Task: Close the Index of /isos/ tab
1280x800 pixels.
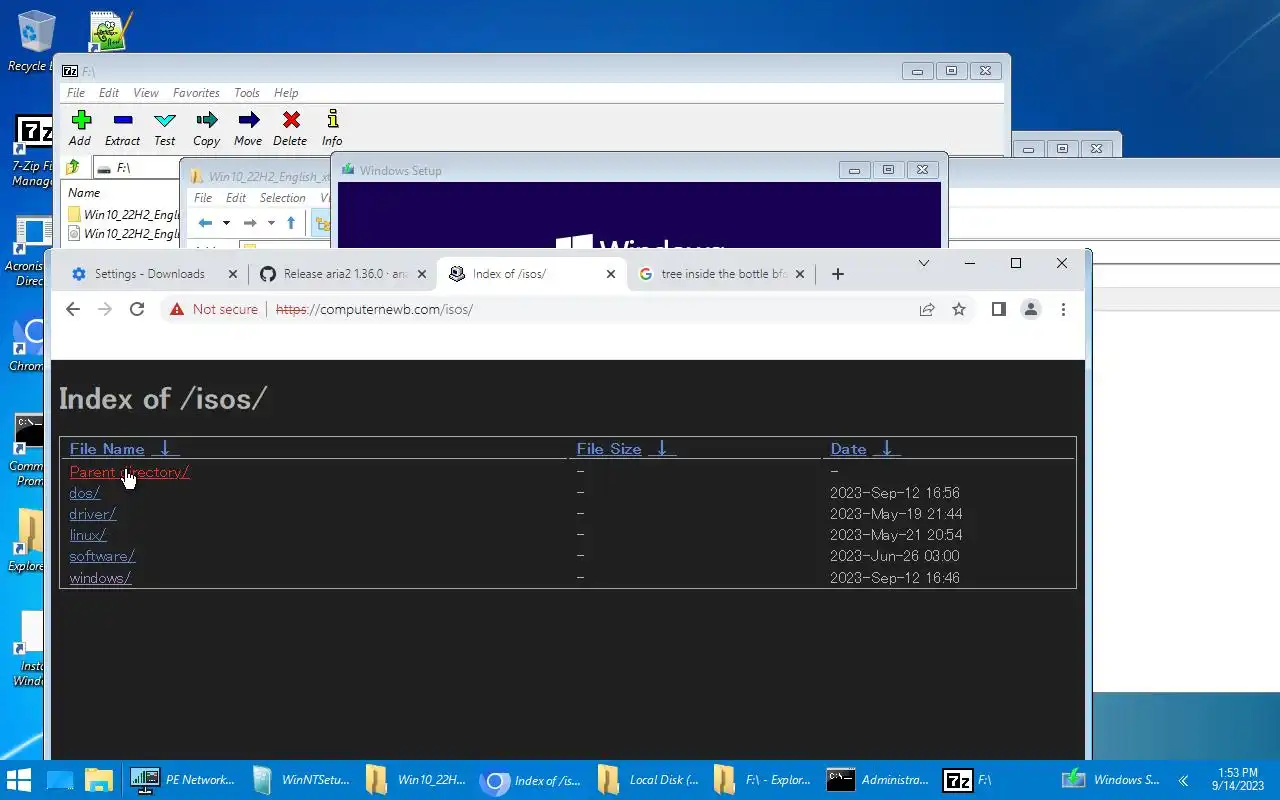Action: (611, 274)
